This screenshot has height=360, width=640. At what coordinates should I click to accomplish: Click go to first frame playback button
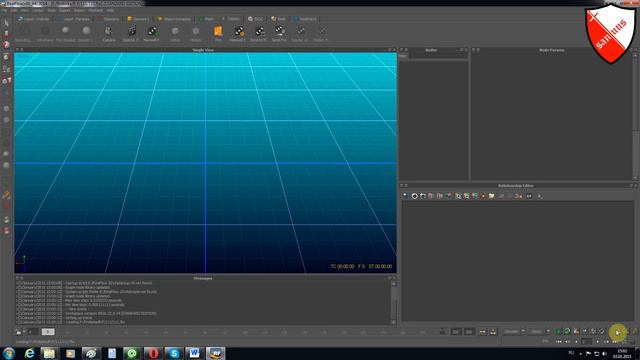558,342
